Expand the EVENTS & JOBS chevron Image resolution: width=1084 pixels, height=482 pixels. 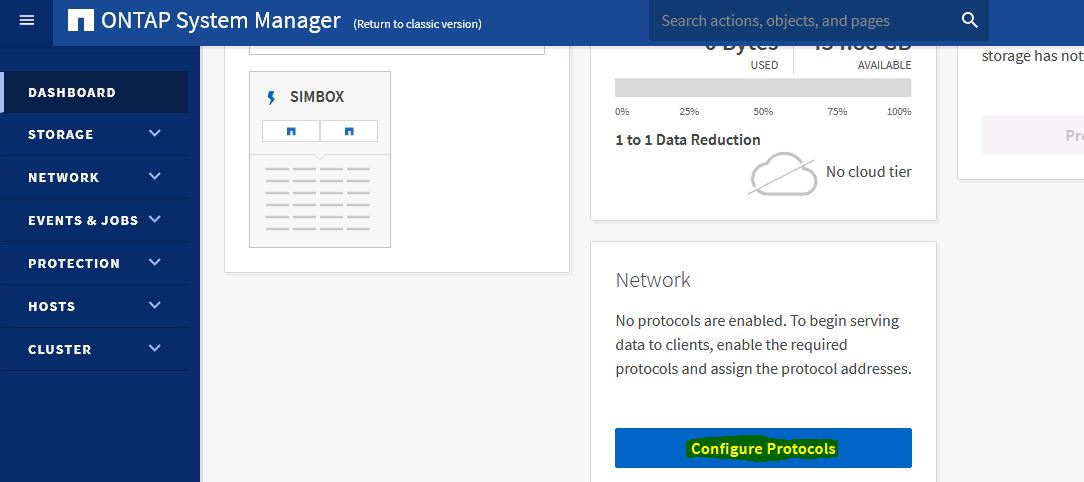155,219
